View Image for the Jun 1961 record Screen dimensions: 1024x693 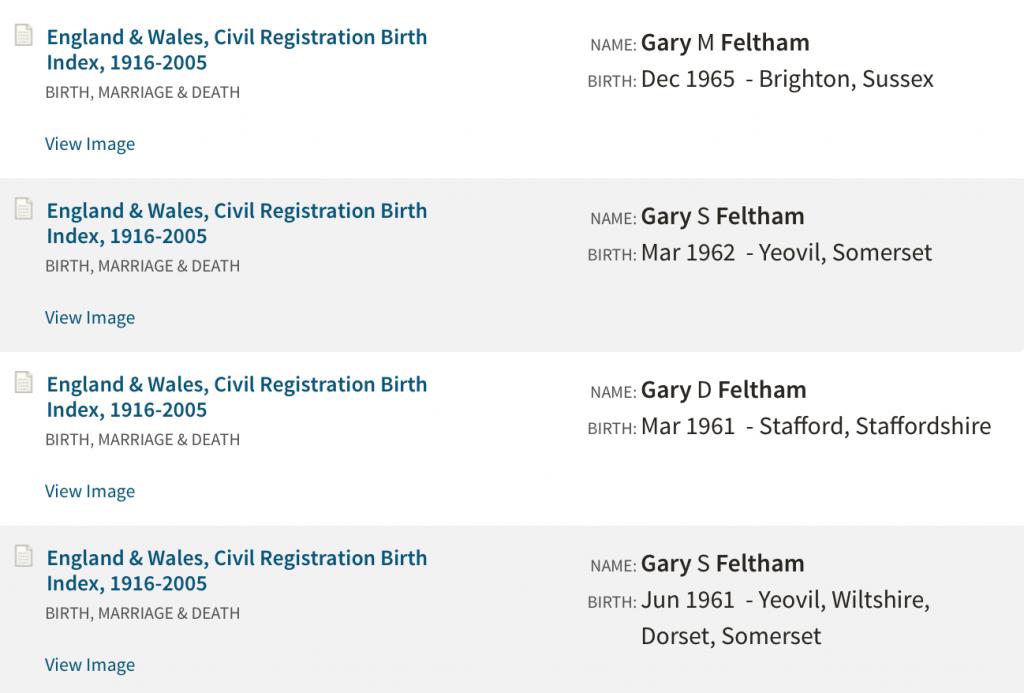pos(90,665)
